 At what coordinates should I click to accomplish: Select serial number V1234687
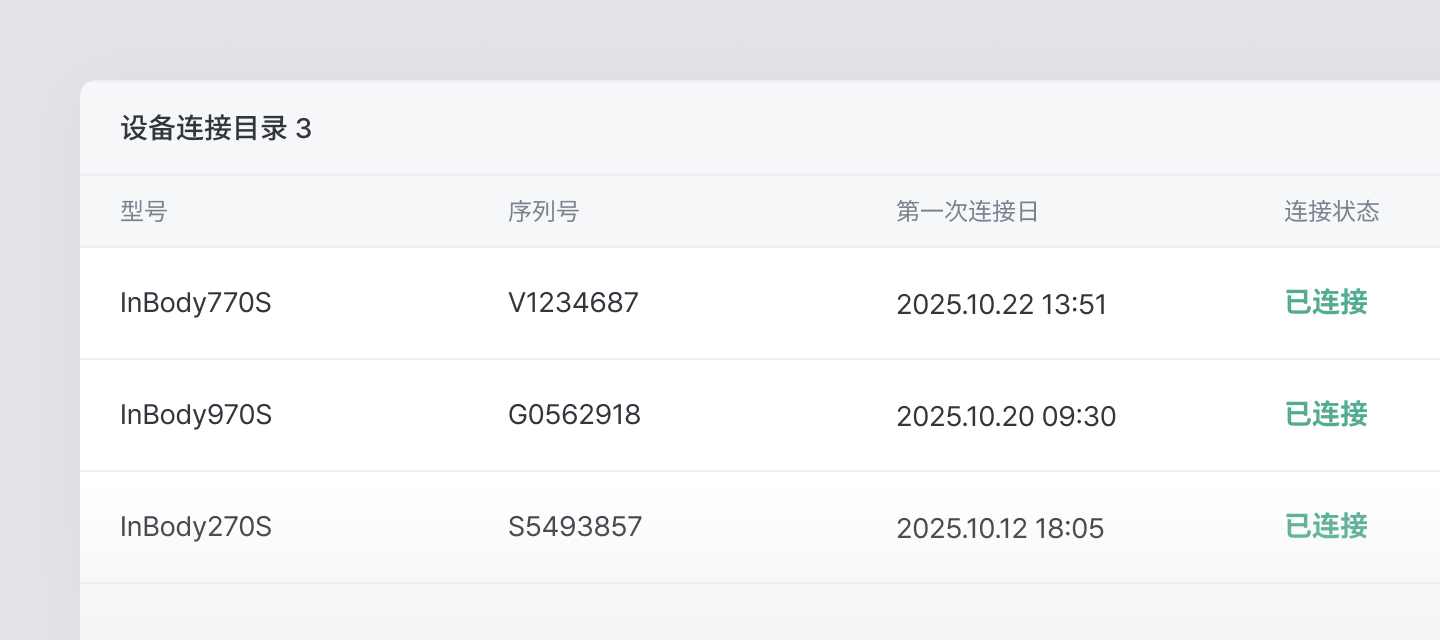[x=573, y=303]
